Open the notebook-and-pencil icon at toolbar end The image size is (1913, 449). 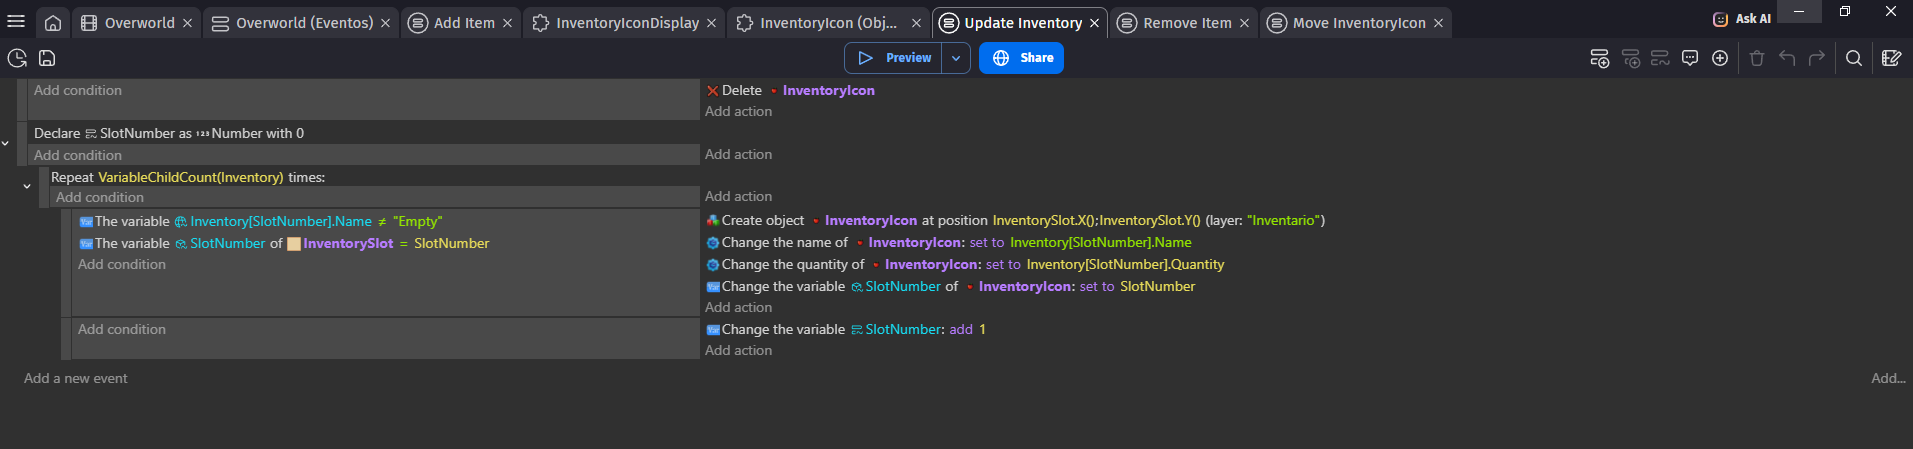click(x=1891, y=58)
